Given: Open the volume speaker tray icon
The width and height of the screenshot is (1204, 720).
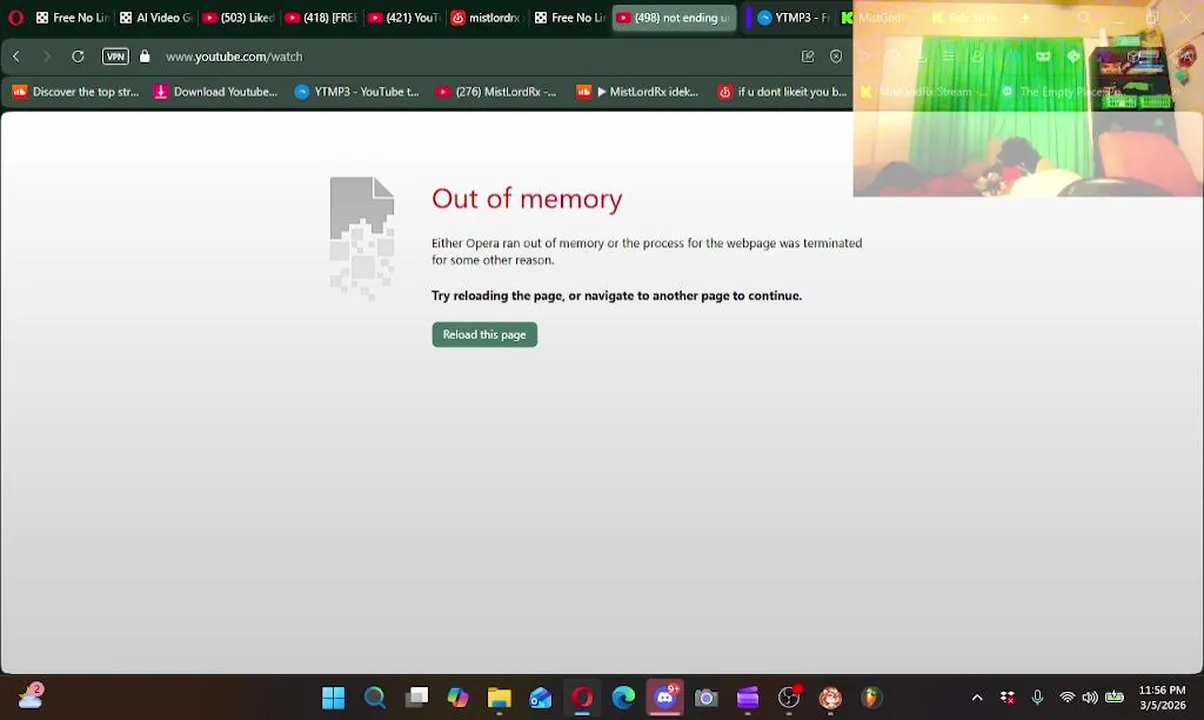Looking at the screenshot, I should (x=1090, y=698).
